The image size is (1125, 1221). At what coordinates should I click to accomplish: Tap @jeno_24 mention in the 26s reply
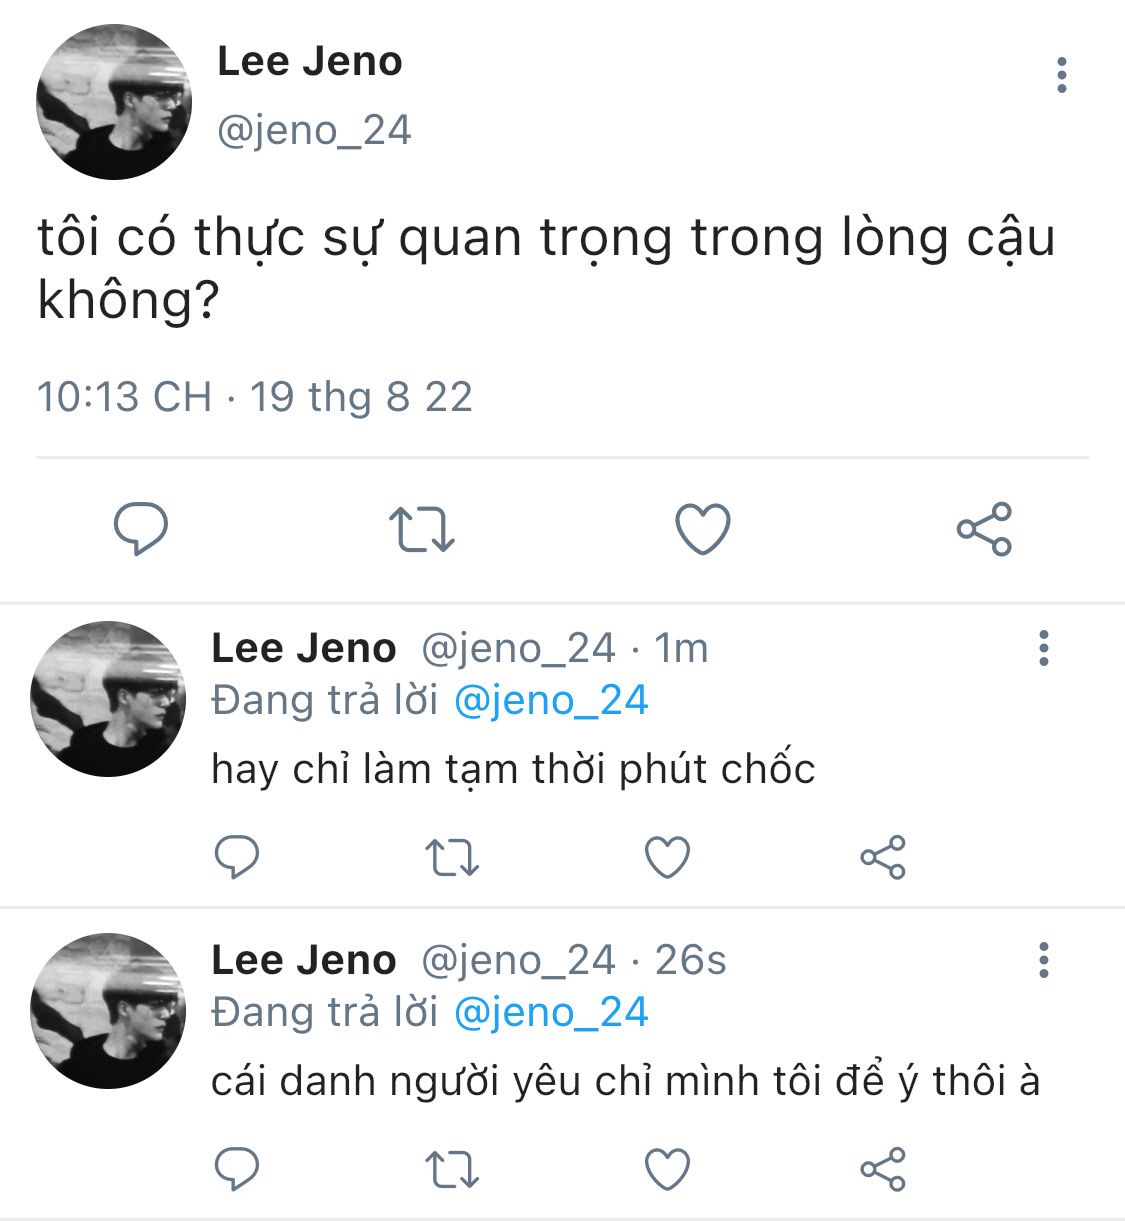pos(551,1012)
